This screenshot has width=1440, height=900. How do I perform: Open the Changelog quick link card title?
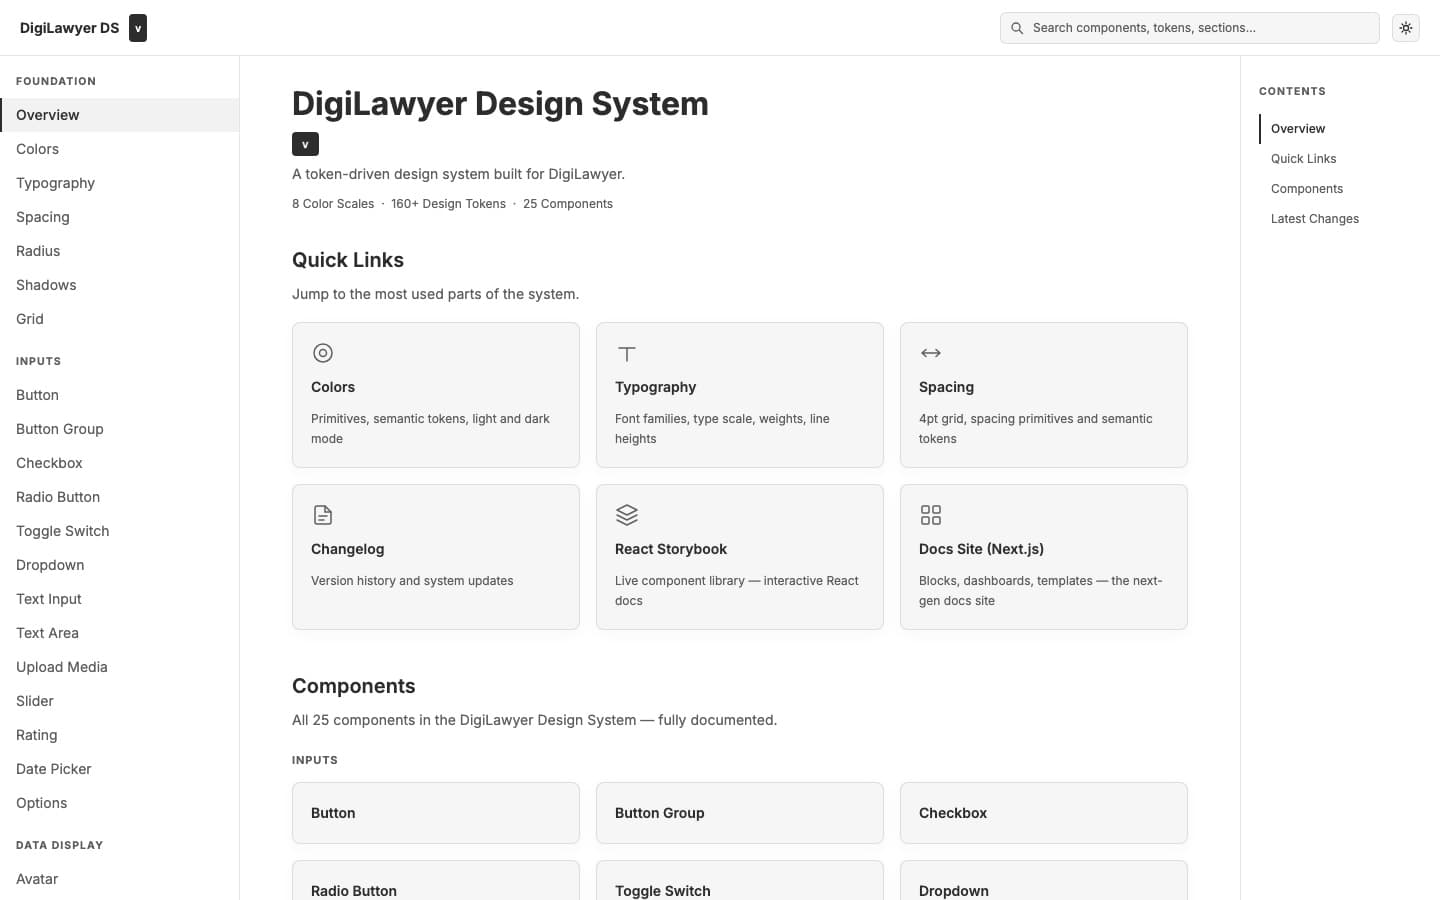(347, 549)
